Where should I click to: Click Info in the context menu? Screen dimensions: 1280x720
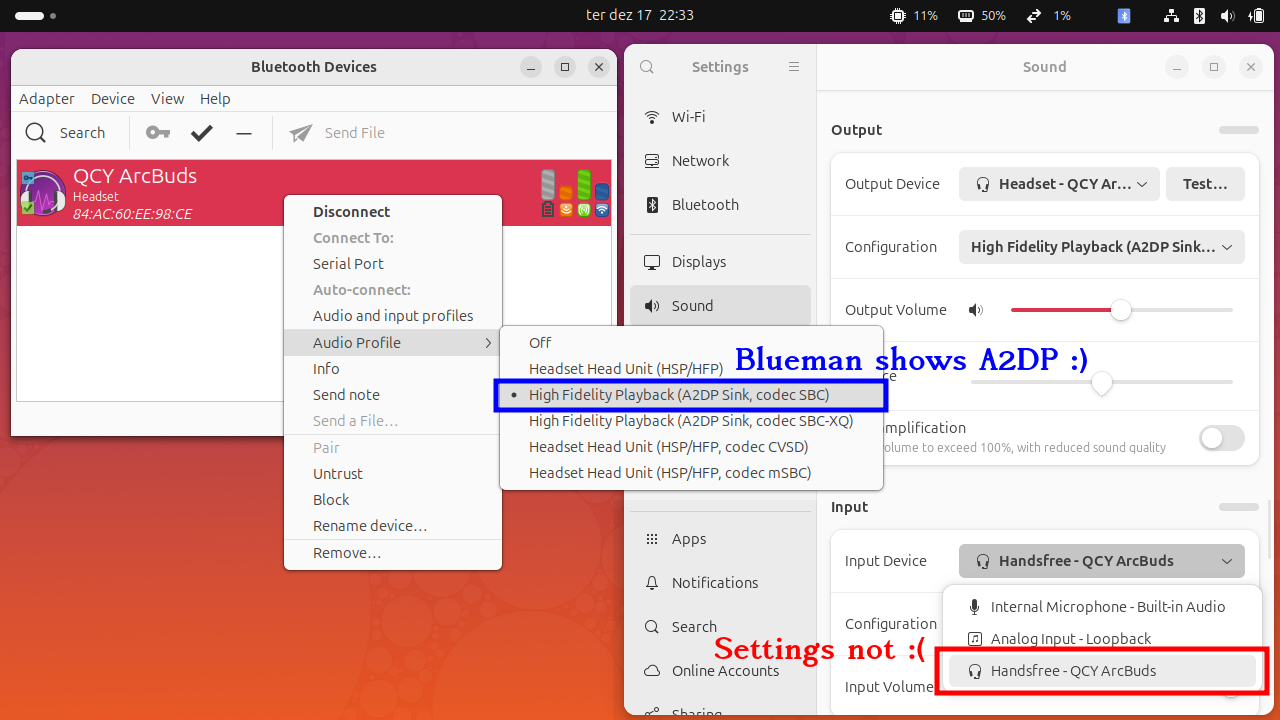coord(393,369)
